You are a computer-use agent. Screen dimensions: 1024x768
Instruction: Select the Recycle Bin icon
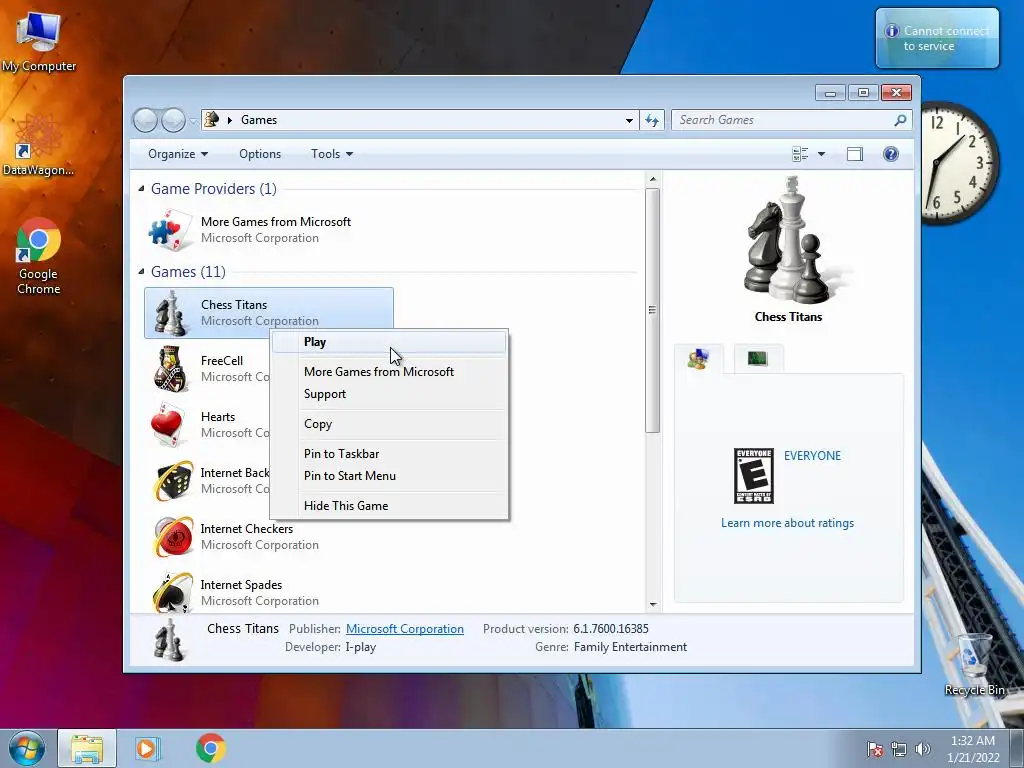pyautogui.click(x=974, y=664)
